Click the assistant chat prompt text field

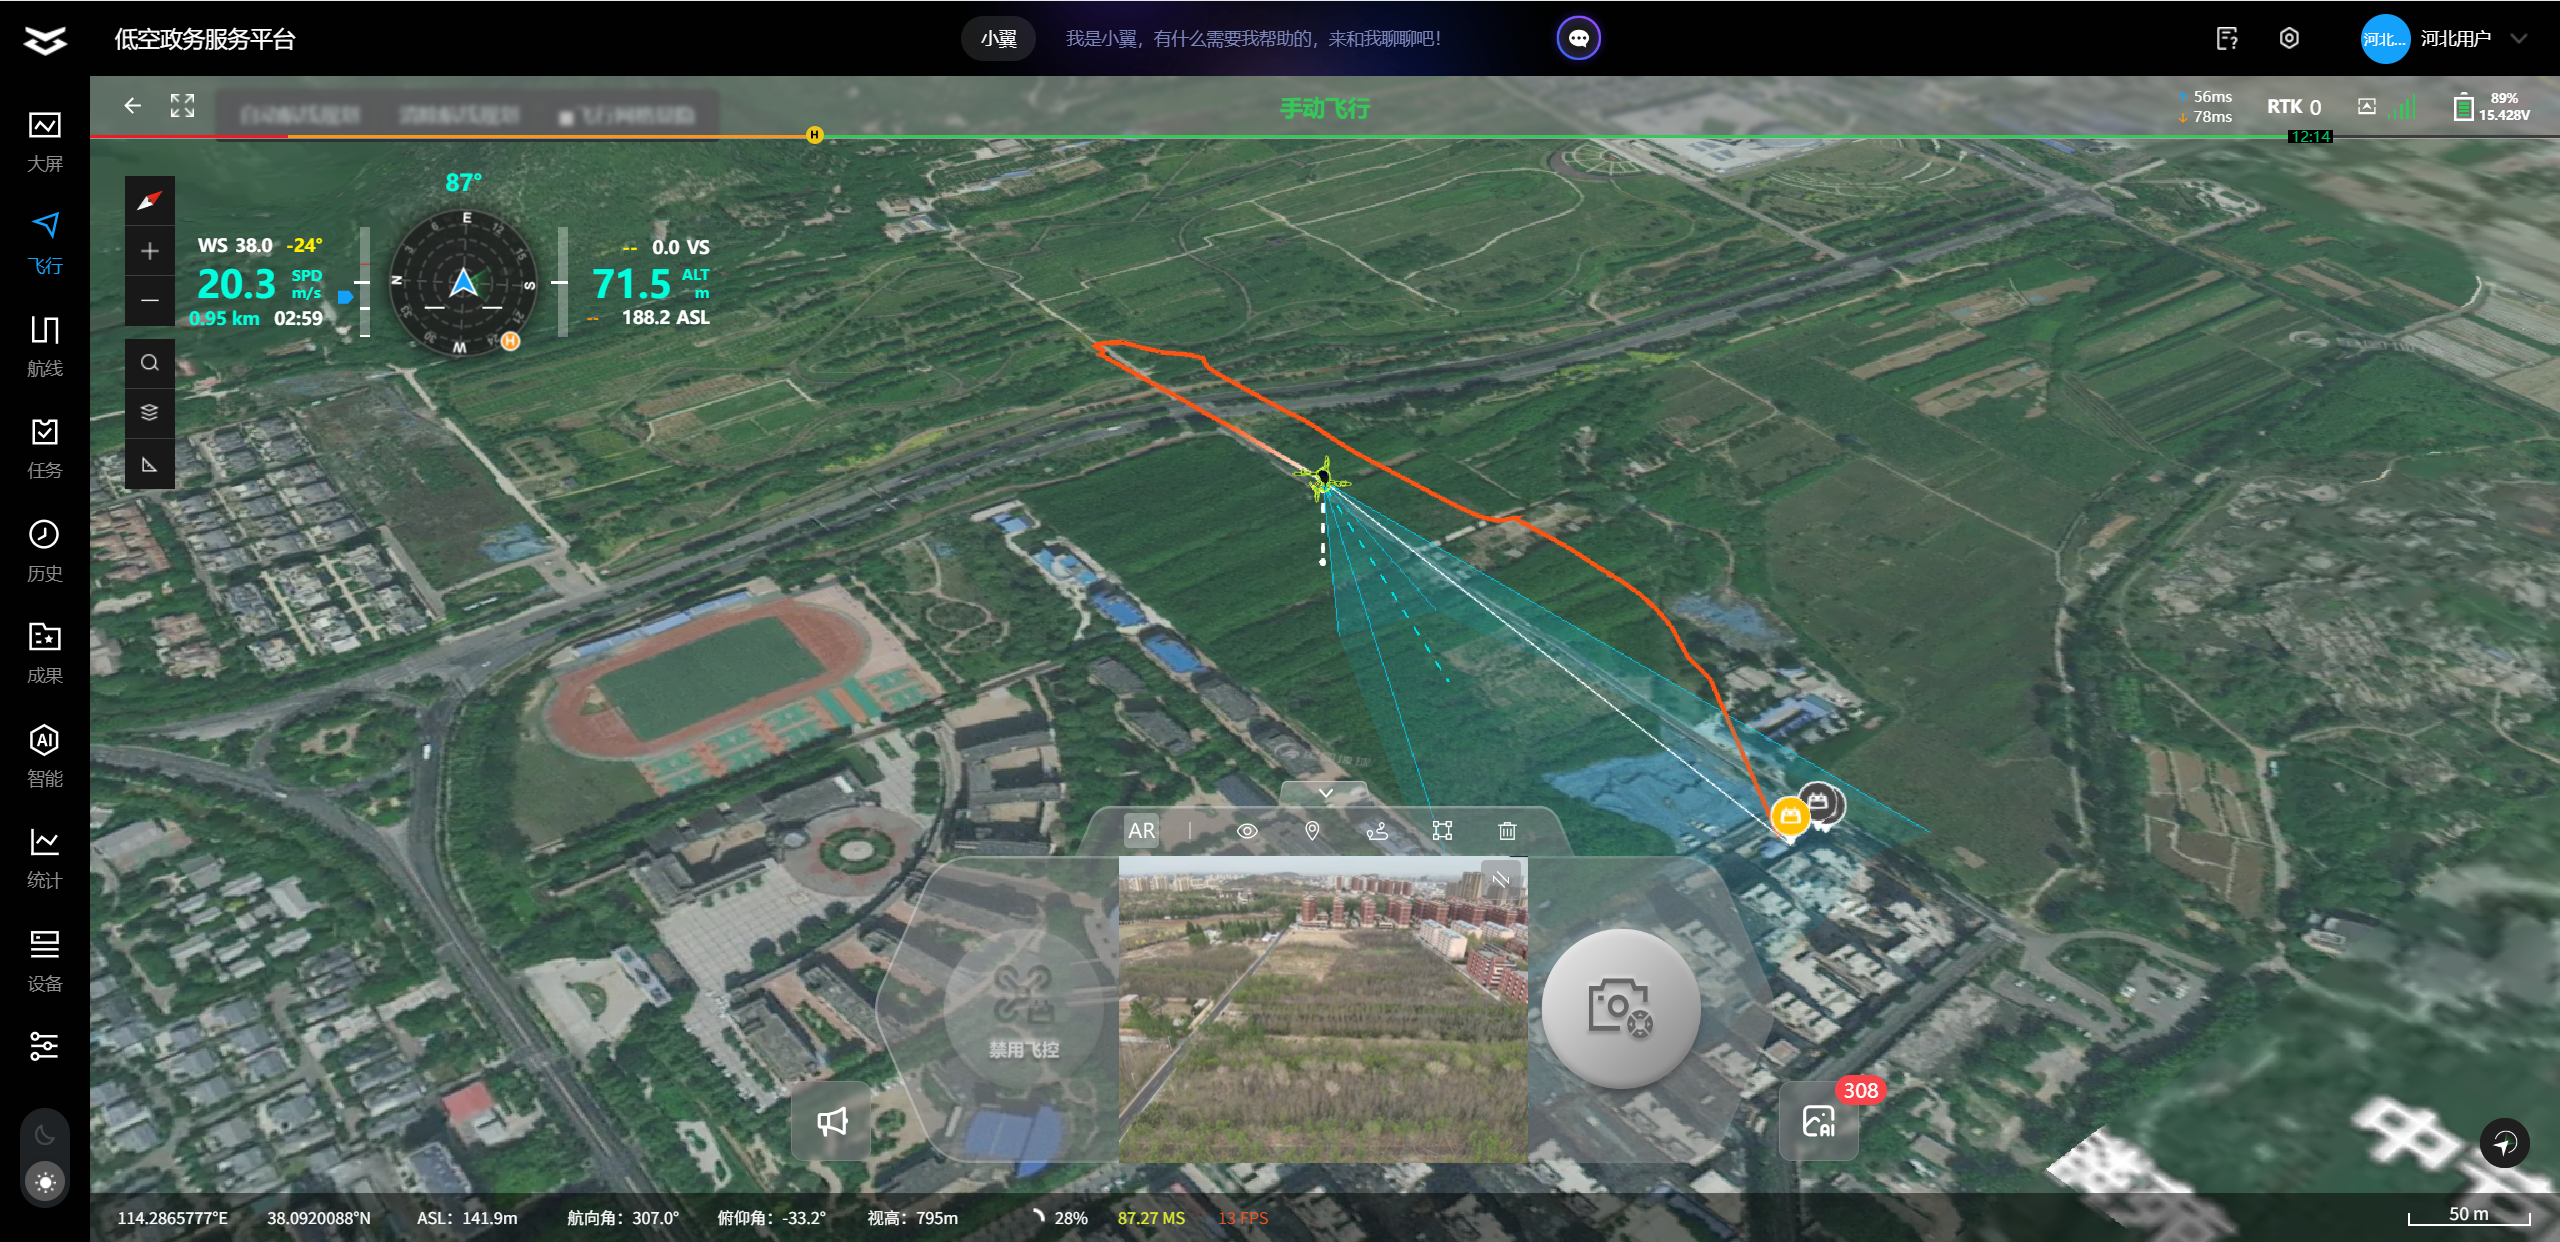tap(1253, 39)
